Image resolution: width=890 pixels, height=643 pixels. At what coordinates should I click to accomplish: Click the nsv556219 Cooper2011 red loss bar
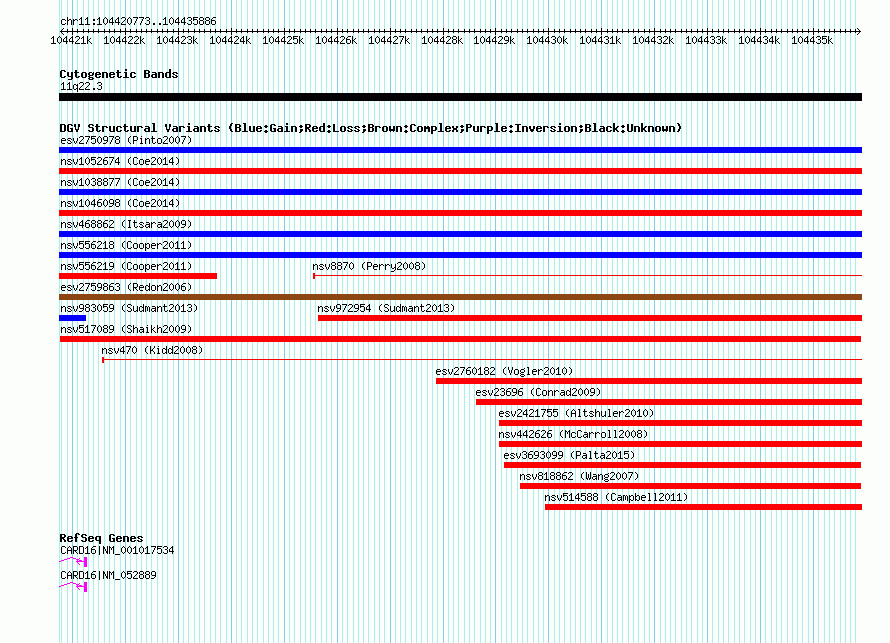pos(138,276)
